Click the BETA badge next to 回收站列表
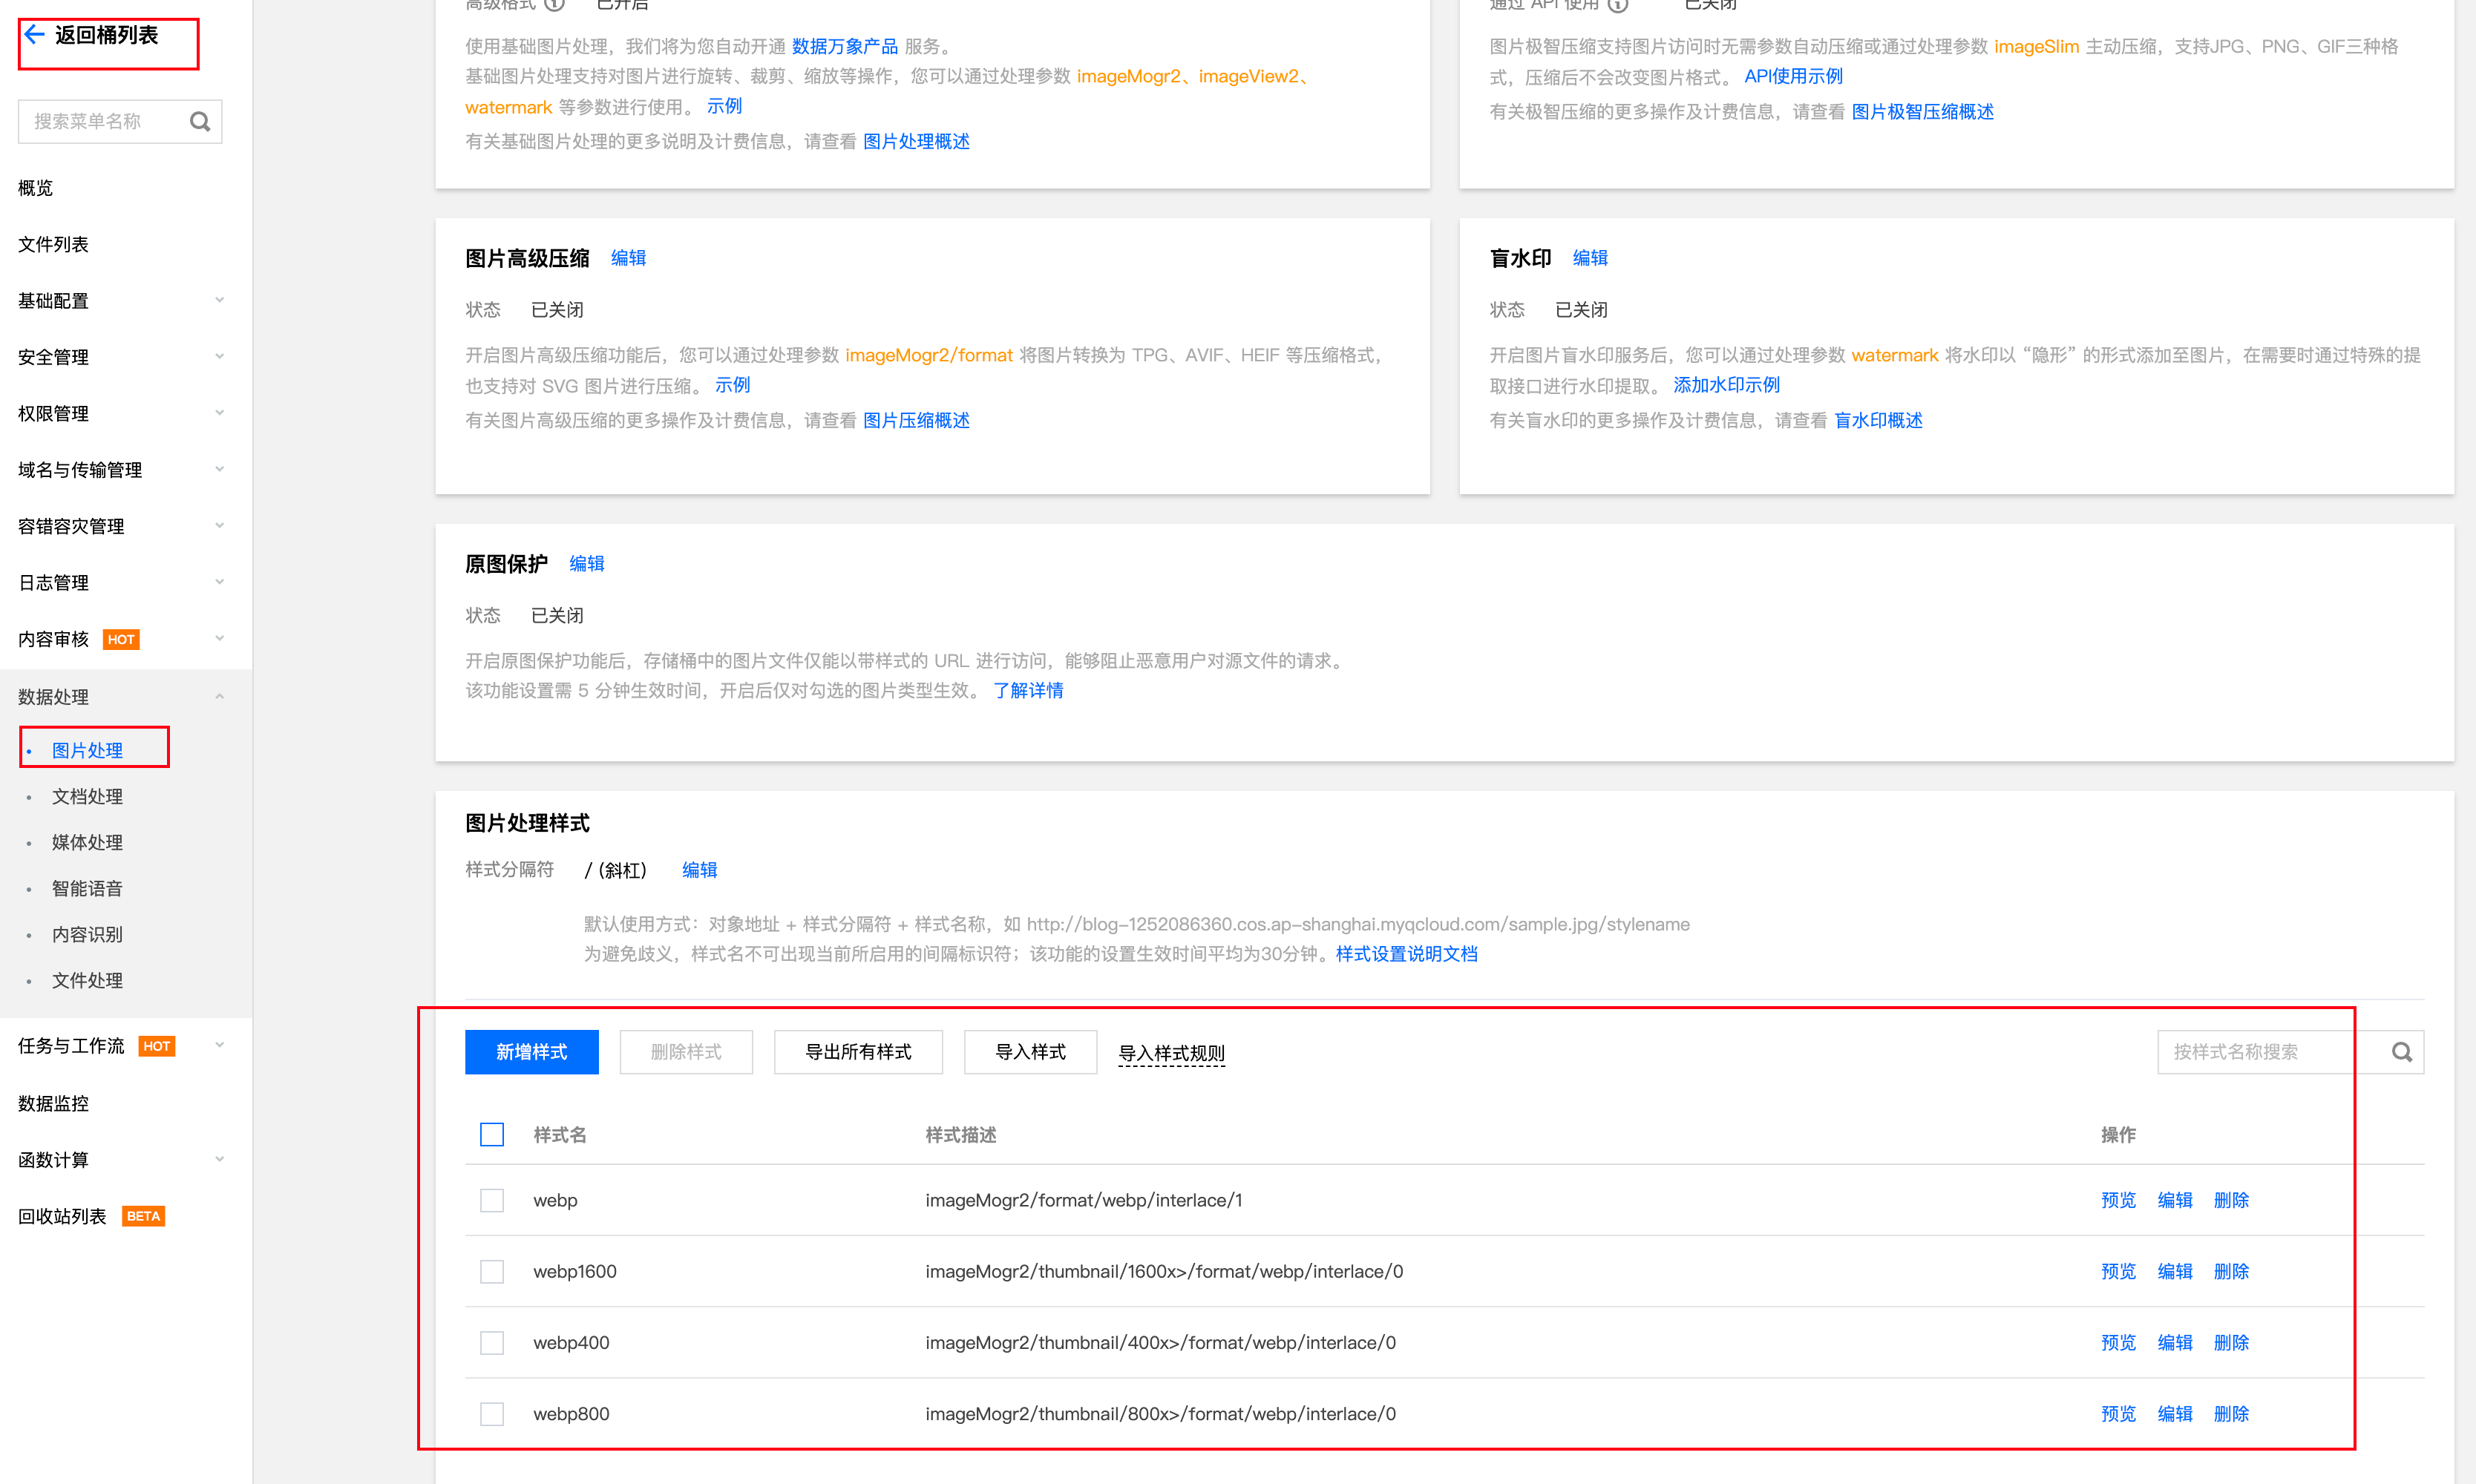This screenshot has height=1484, width=2476. (143, 1217)
